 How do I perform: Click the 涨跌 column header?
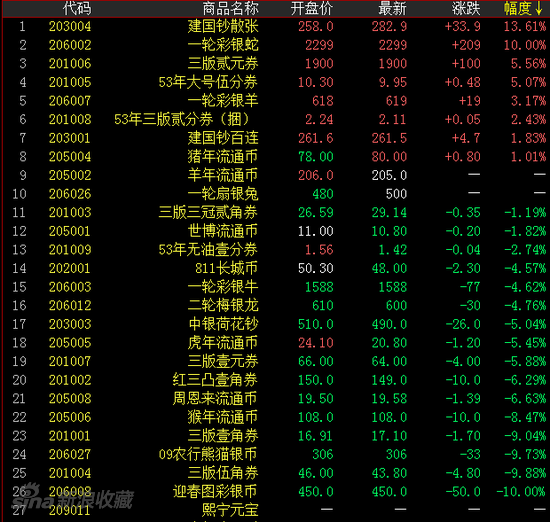pyautogui.click(x=466, y=8)
